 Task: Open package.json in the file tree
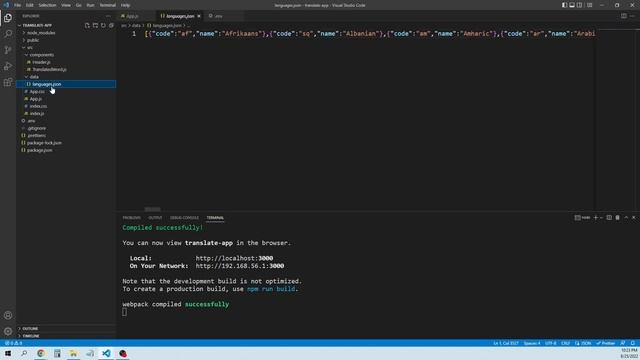tap(39, 150)
